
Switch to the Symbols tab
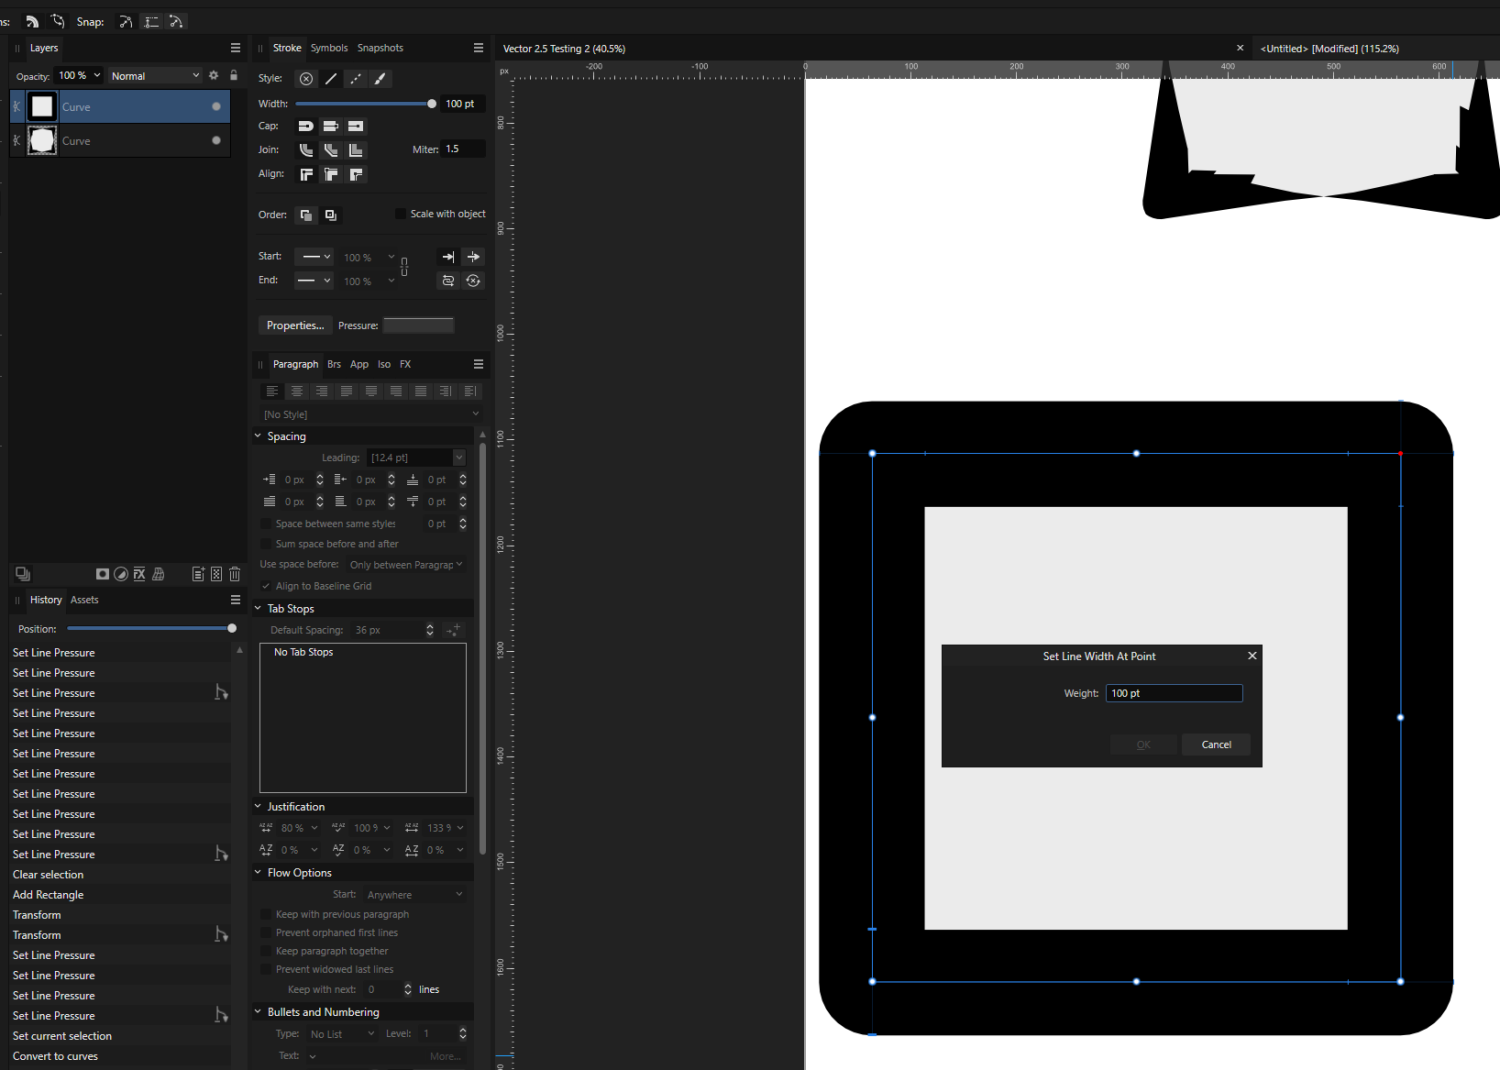click(x=329, y=48)
